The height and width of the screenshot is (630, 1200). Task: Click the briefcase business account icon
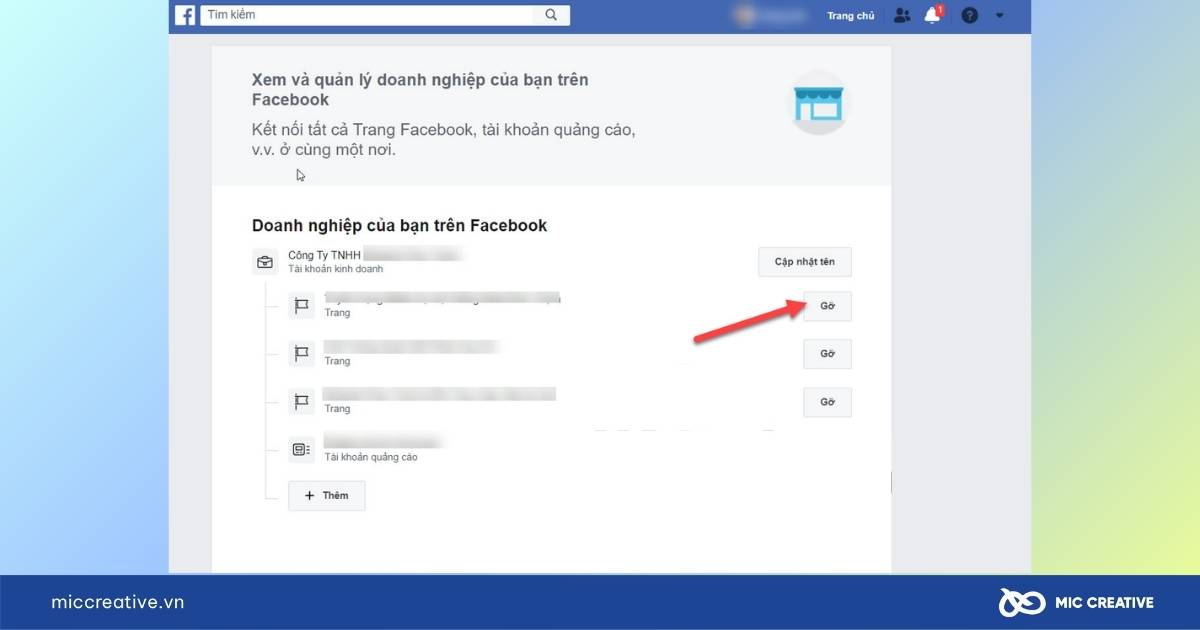click(x=265, y=263)
